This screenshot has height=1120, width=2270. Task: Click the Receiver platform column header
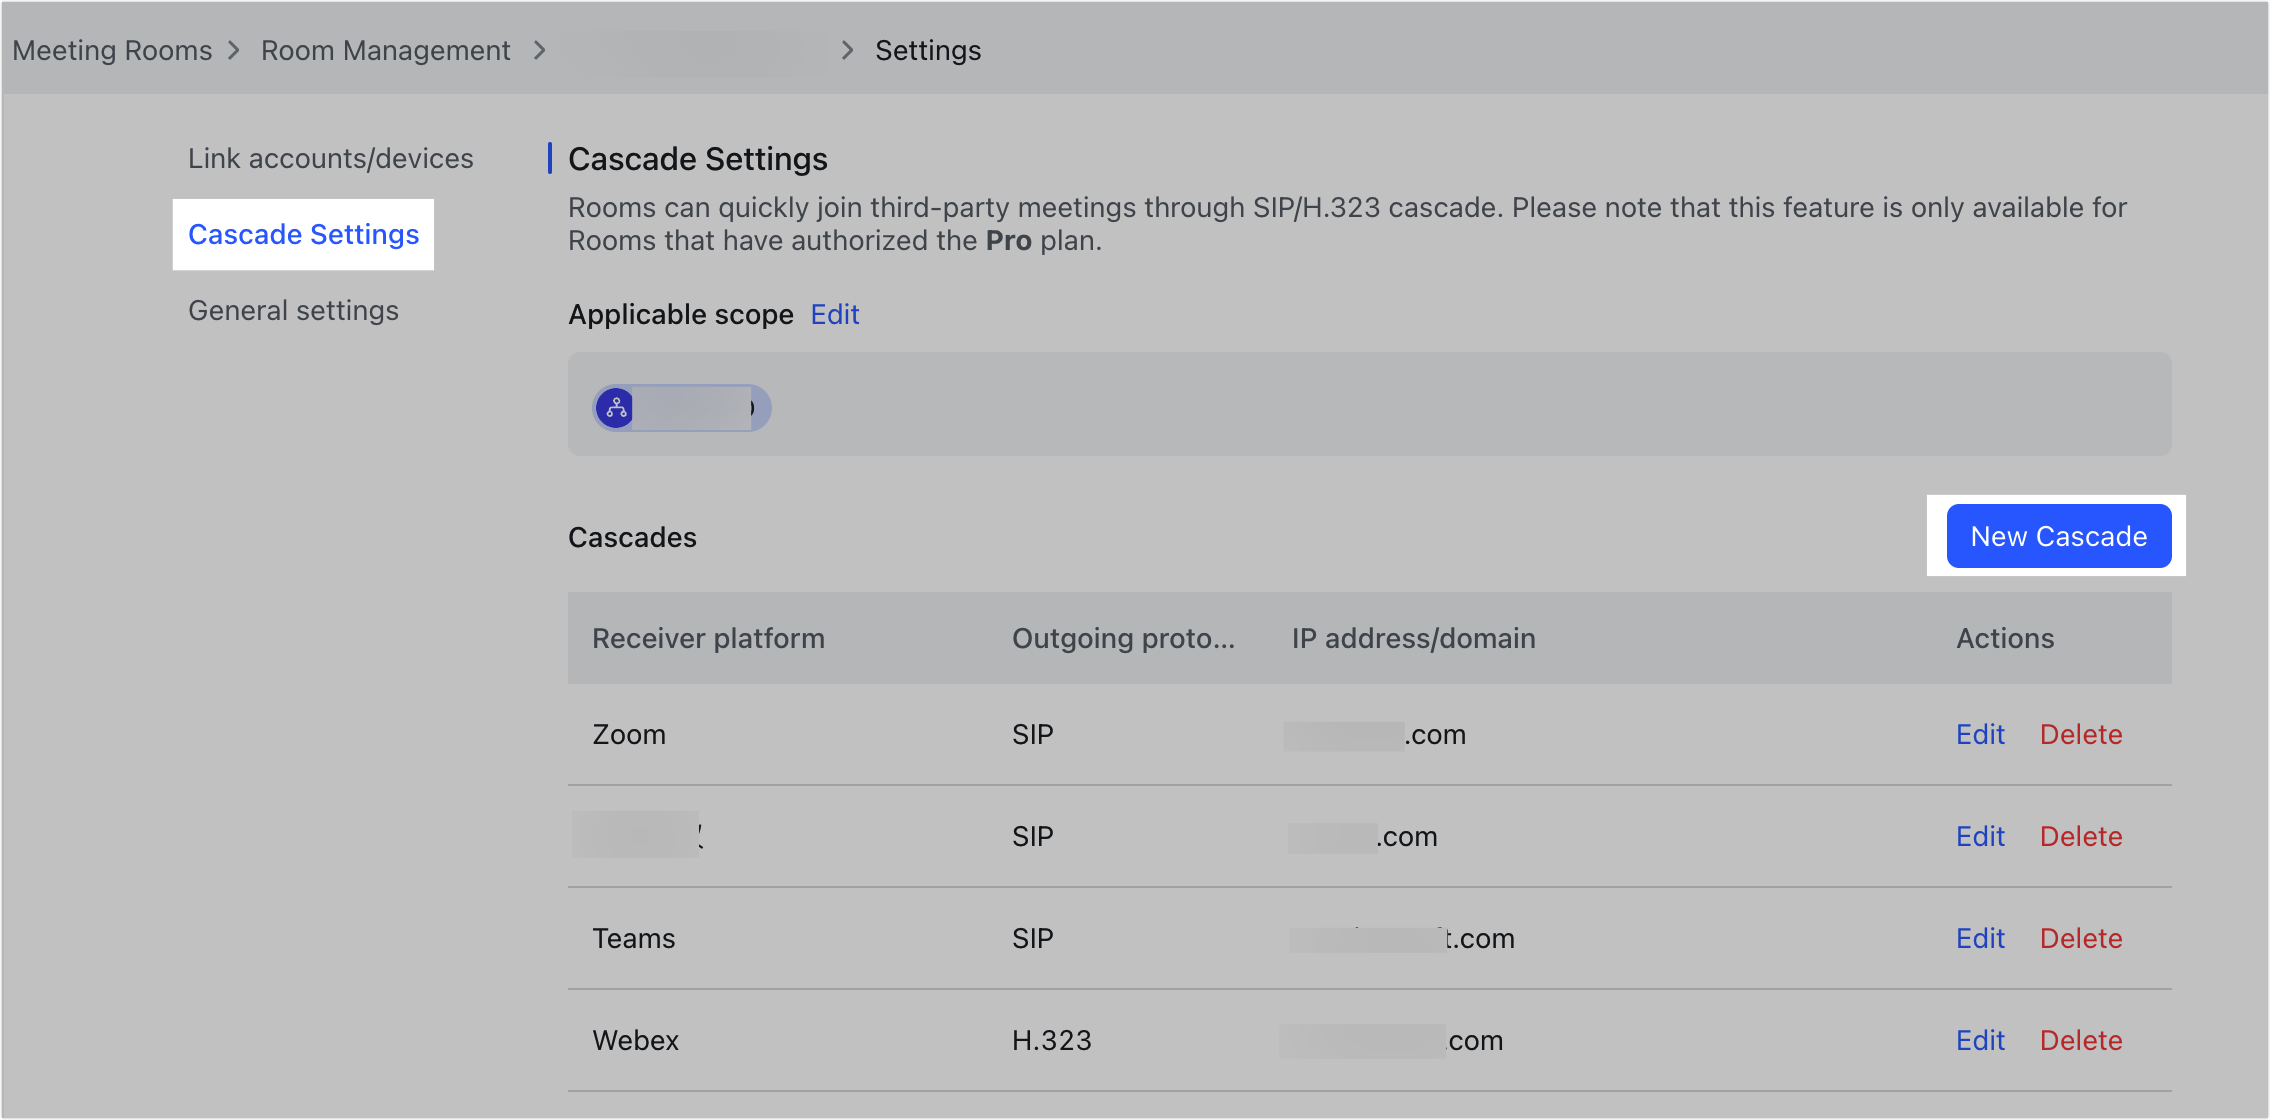pos(708,638)
